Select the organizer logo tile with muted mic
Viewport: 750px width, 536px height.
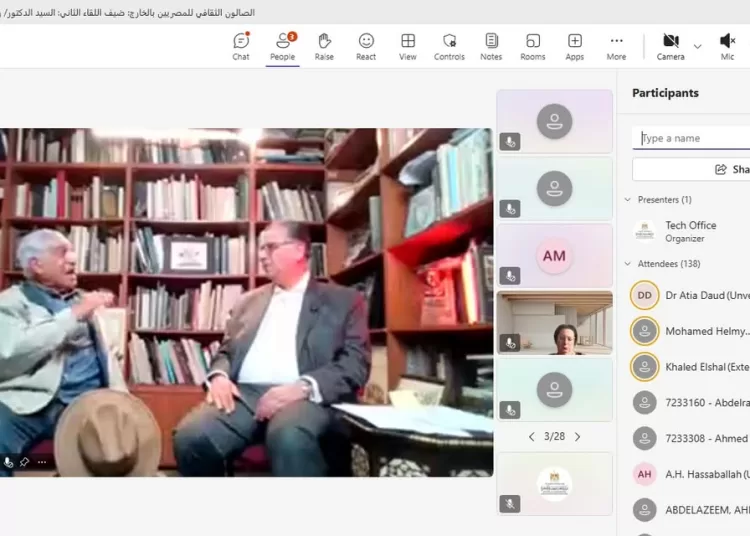tap(554, 484)
